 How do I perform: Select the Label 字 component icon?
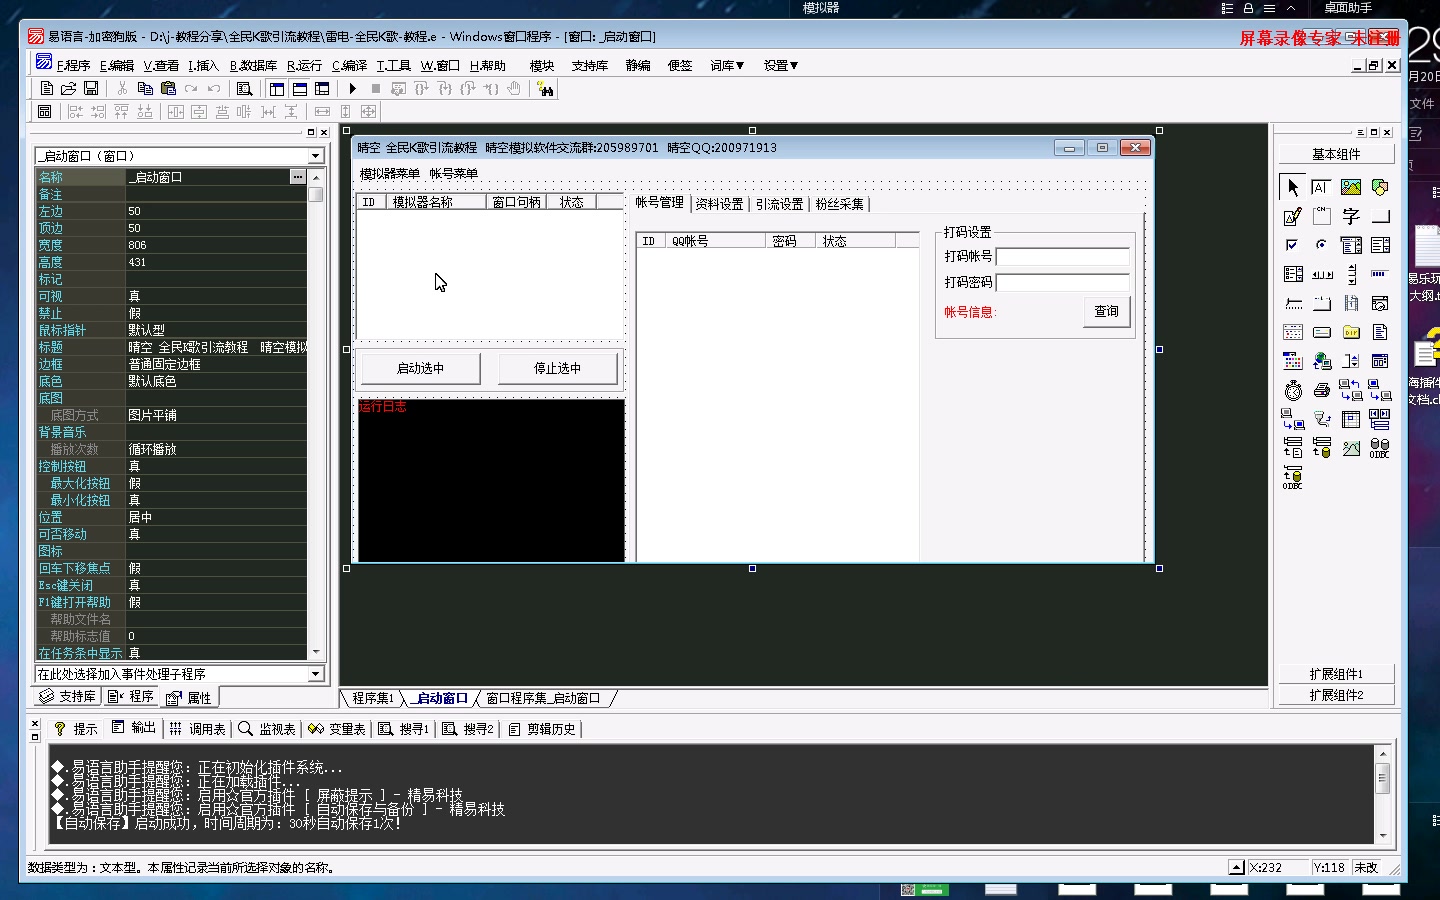(x=1351, y=216)
